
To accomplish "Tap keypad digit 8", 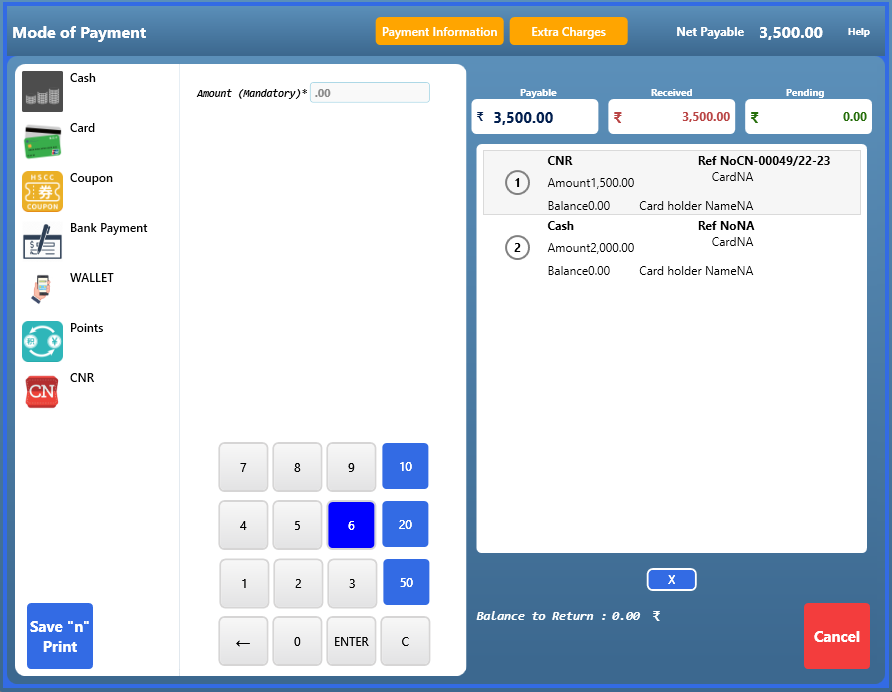I will point(297,467).
